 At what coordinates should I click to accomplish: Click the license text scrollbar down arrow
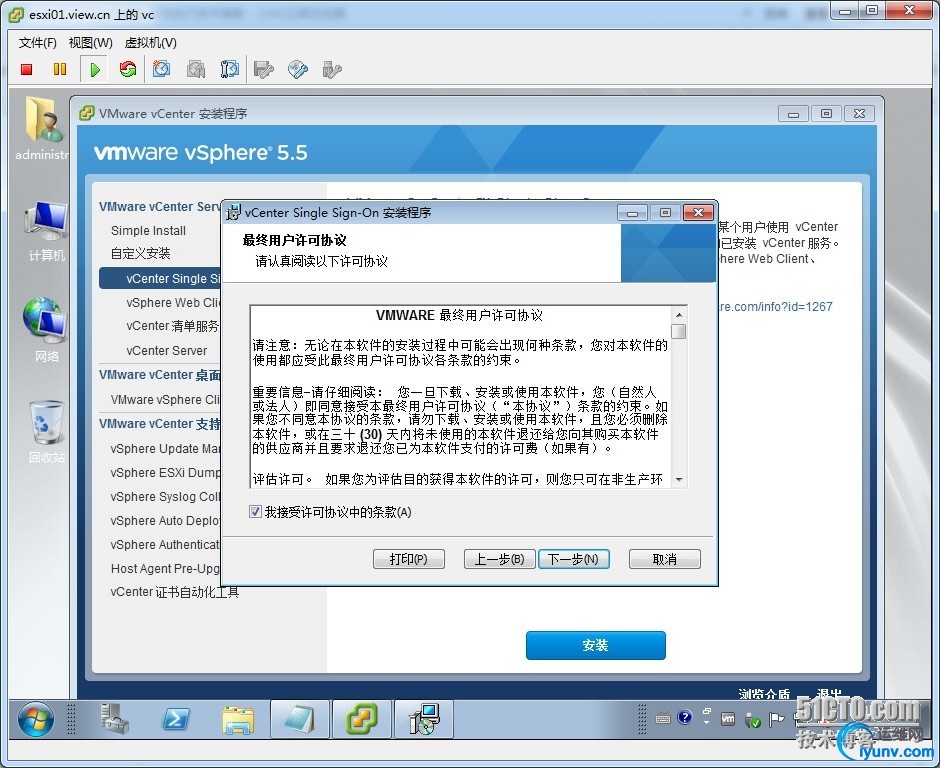click(x=679, y=480)
